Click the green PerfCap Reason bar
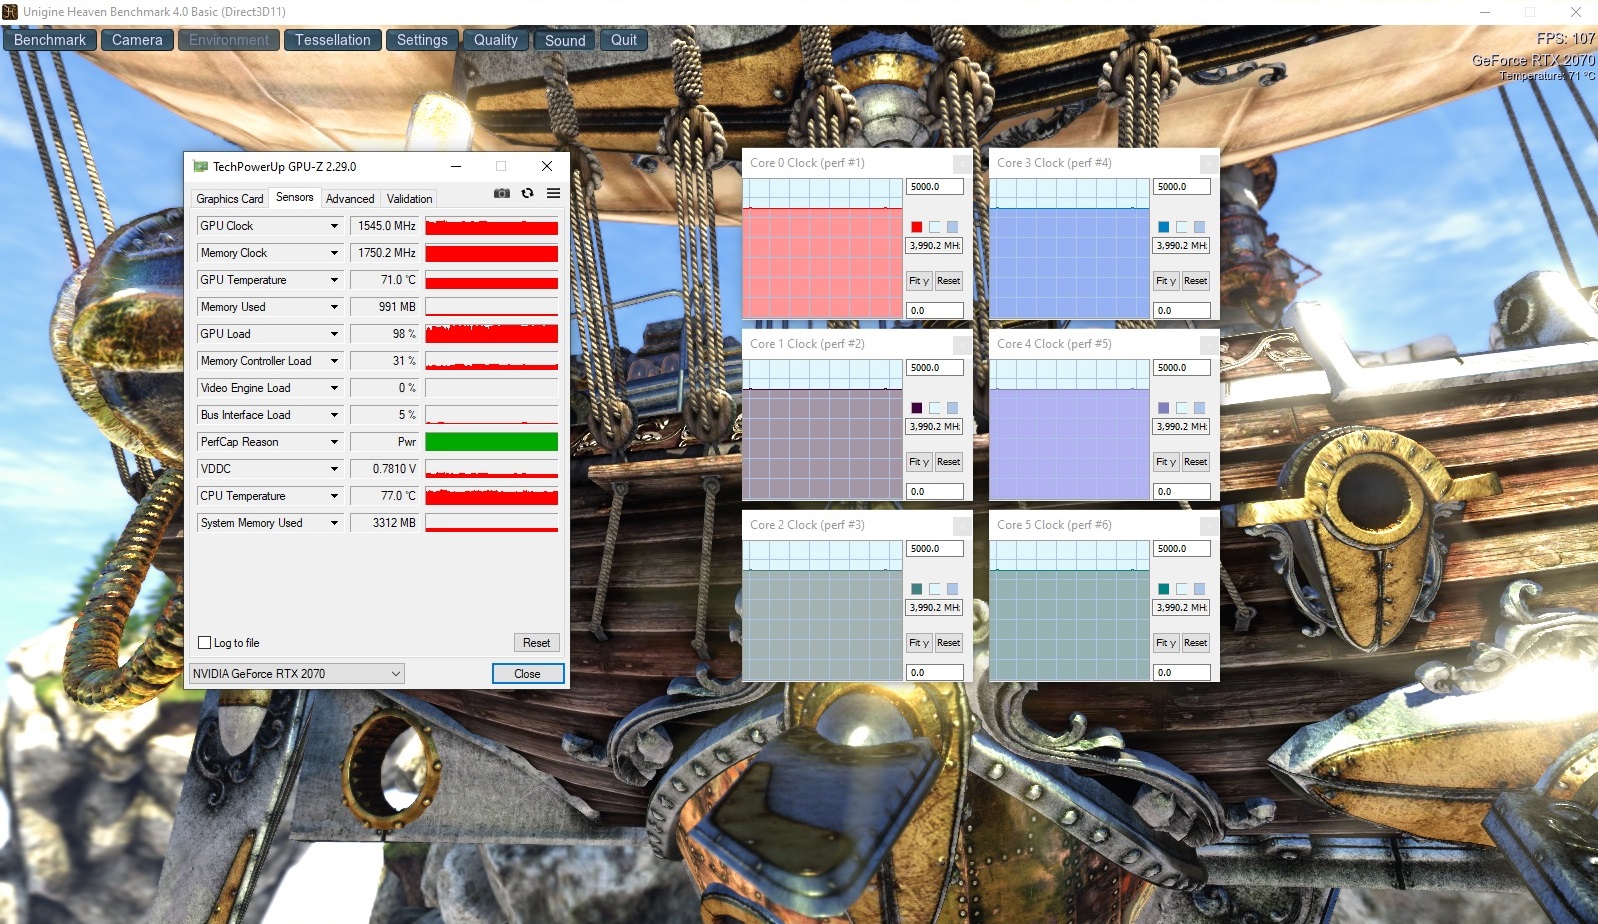 point(492,442)
